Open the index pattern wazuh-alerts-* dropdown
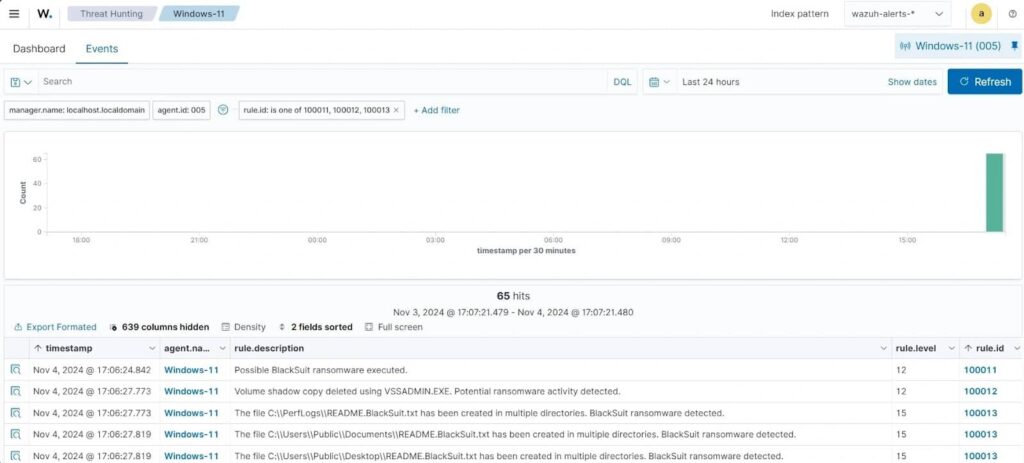Screen dimensions: 1024x463 tap(897, 14)
